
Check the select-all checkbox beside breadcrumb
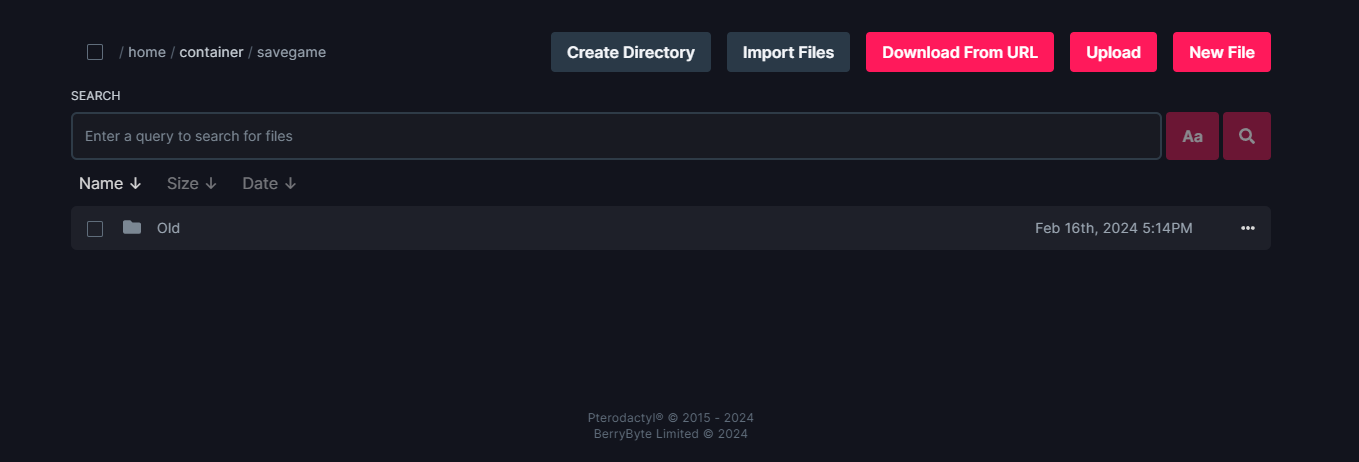95,52
